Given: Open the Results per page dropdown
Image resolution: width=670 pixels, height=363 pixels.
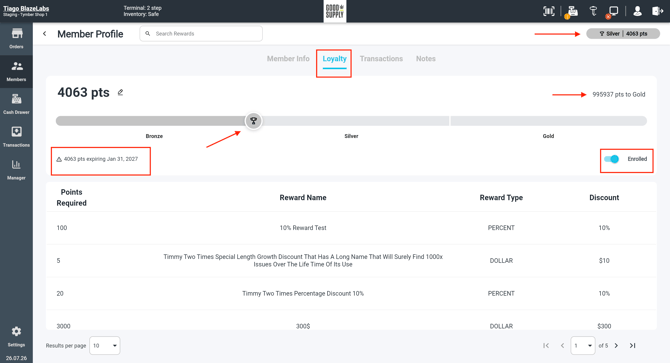Looking at the screenshot, I should pyautogui.click(x=105, y=345).
